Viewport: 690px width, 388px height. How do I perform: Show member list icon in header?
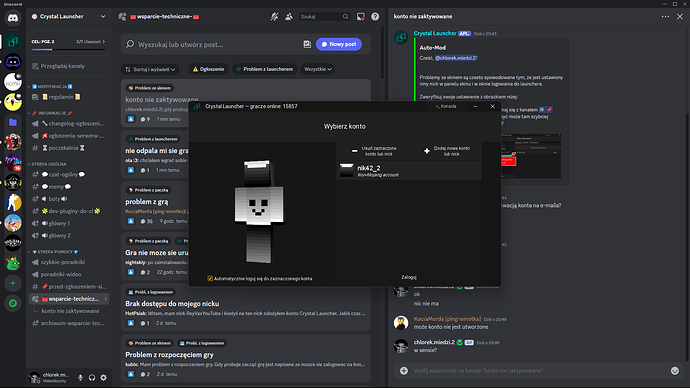(x=289, y=17)
